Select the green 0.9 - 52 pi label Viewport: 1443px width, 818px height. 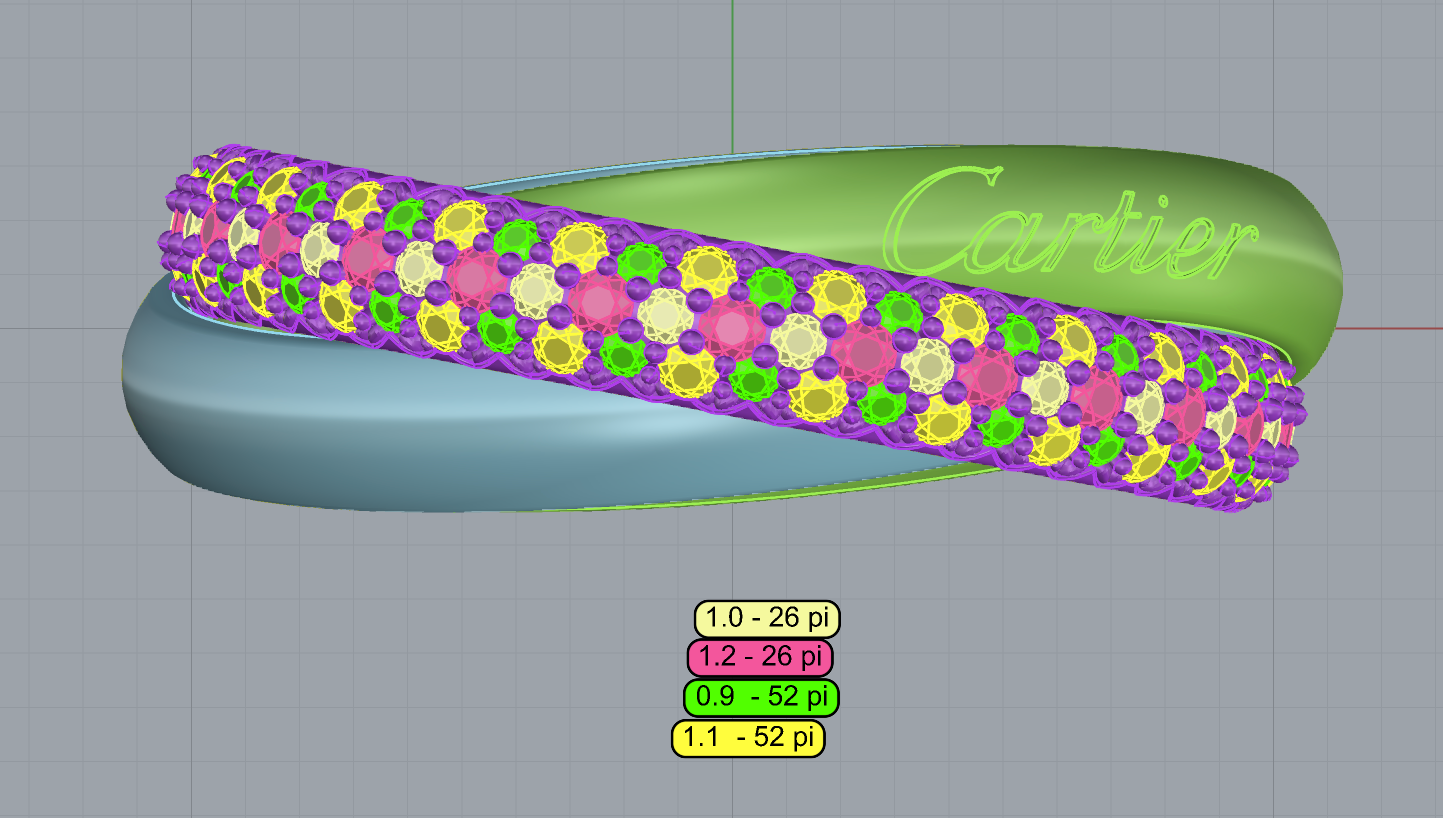click(x=761, y=697)
